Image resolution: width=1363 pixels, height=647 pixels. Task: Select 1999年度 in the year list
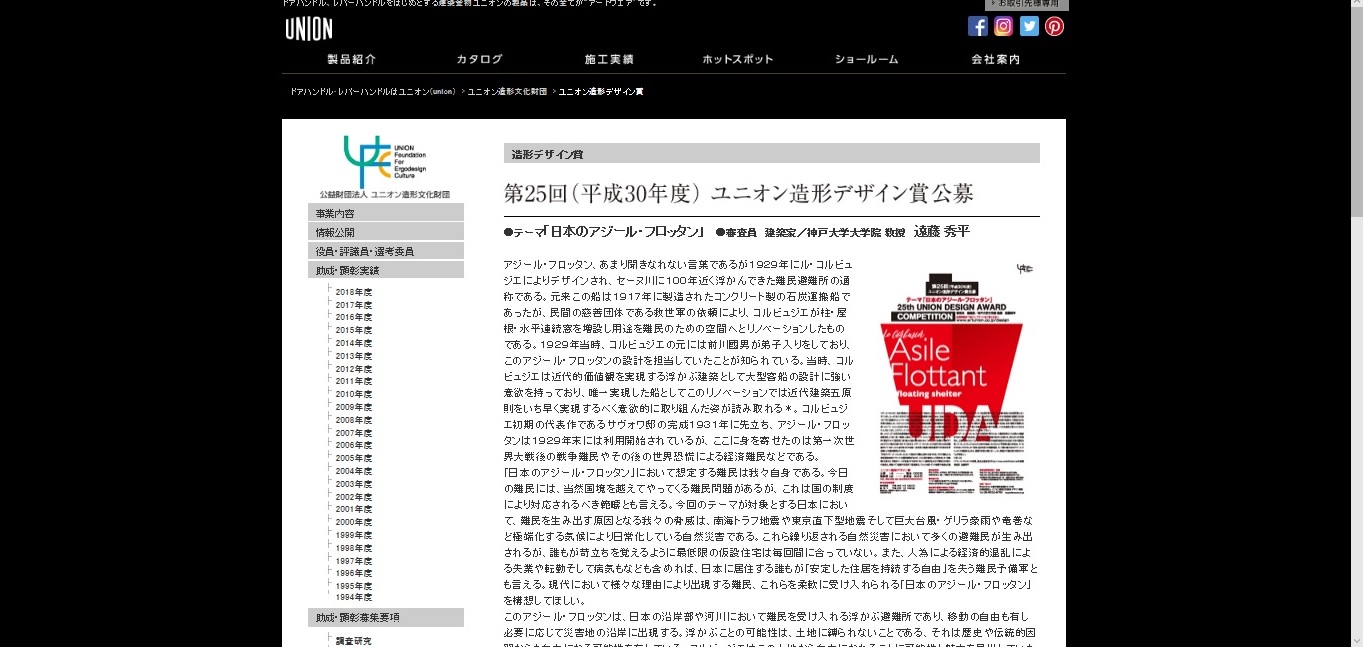[354, 535]
